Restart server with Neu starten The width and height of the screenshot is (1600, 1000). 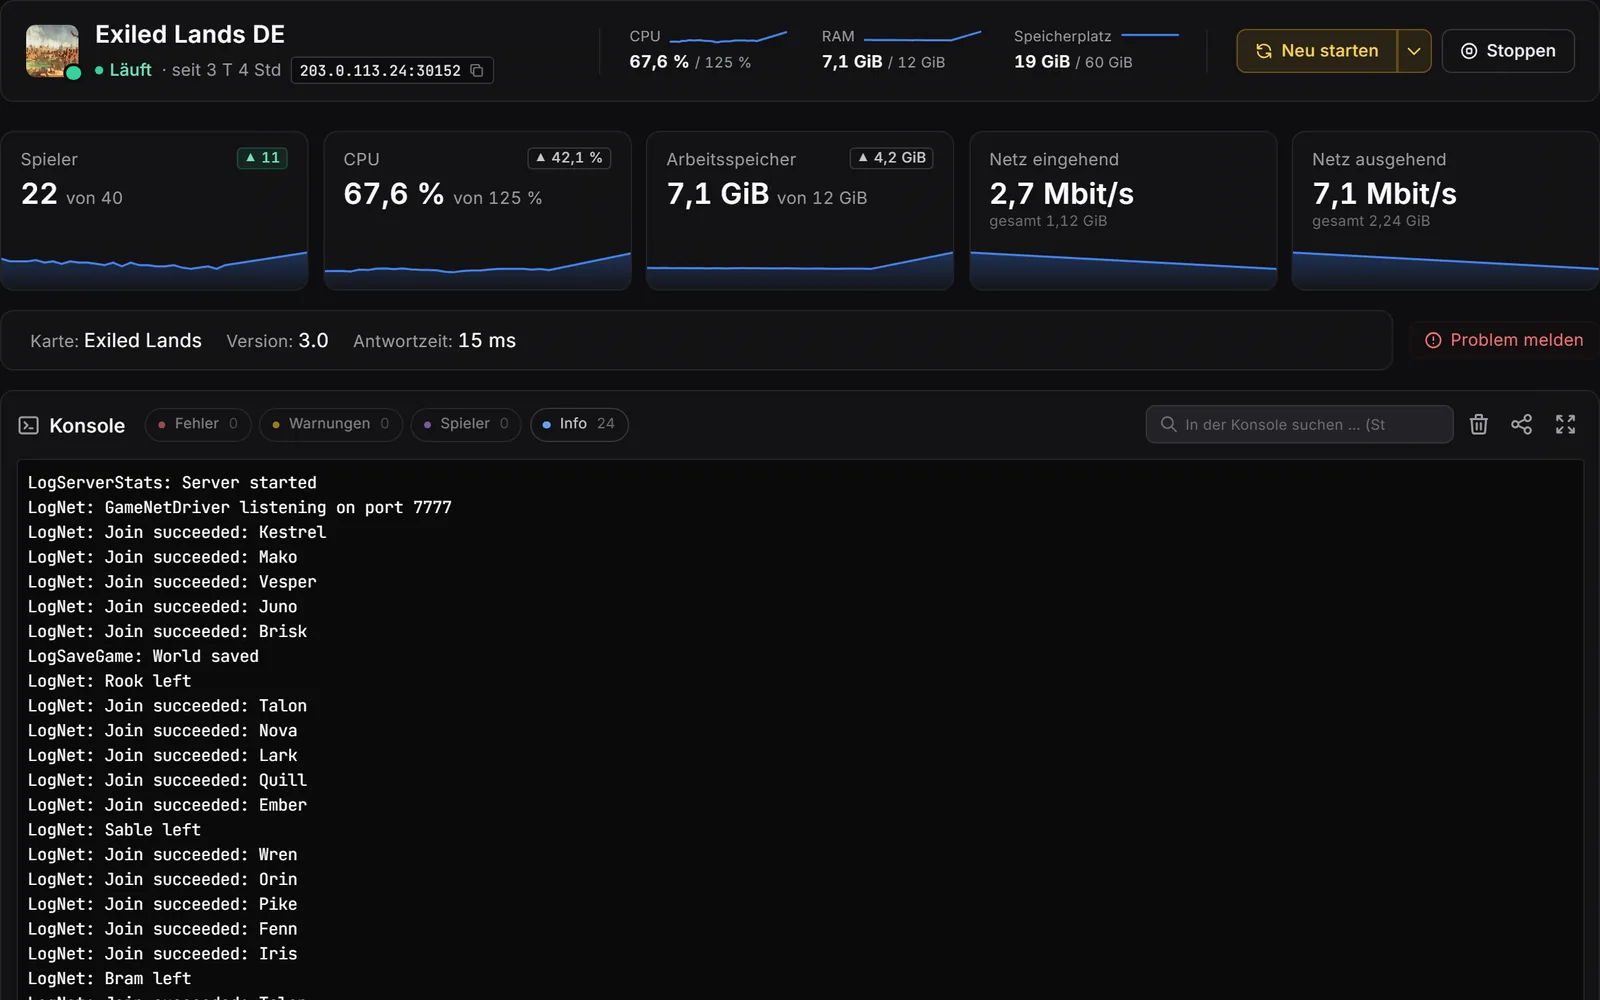tap(1317, 51)
